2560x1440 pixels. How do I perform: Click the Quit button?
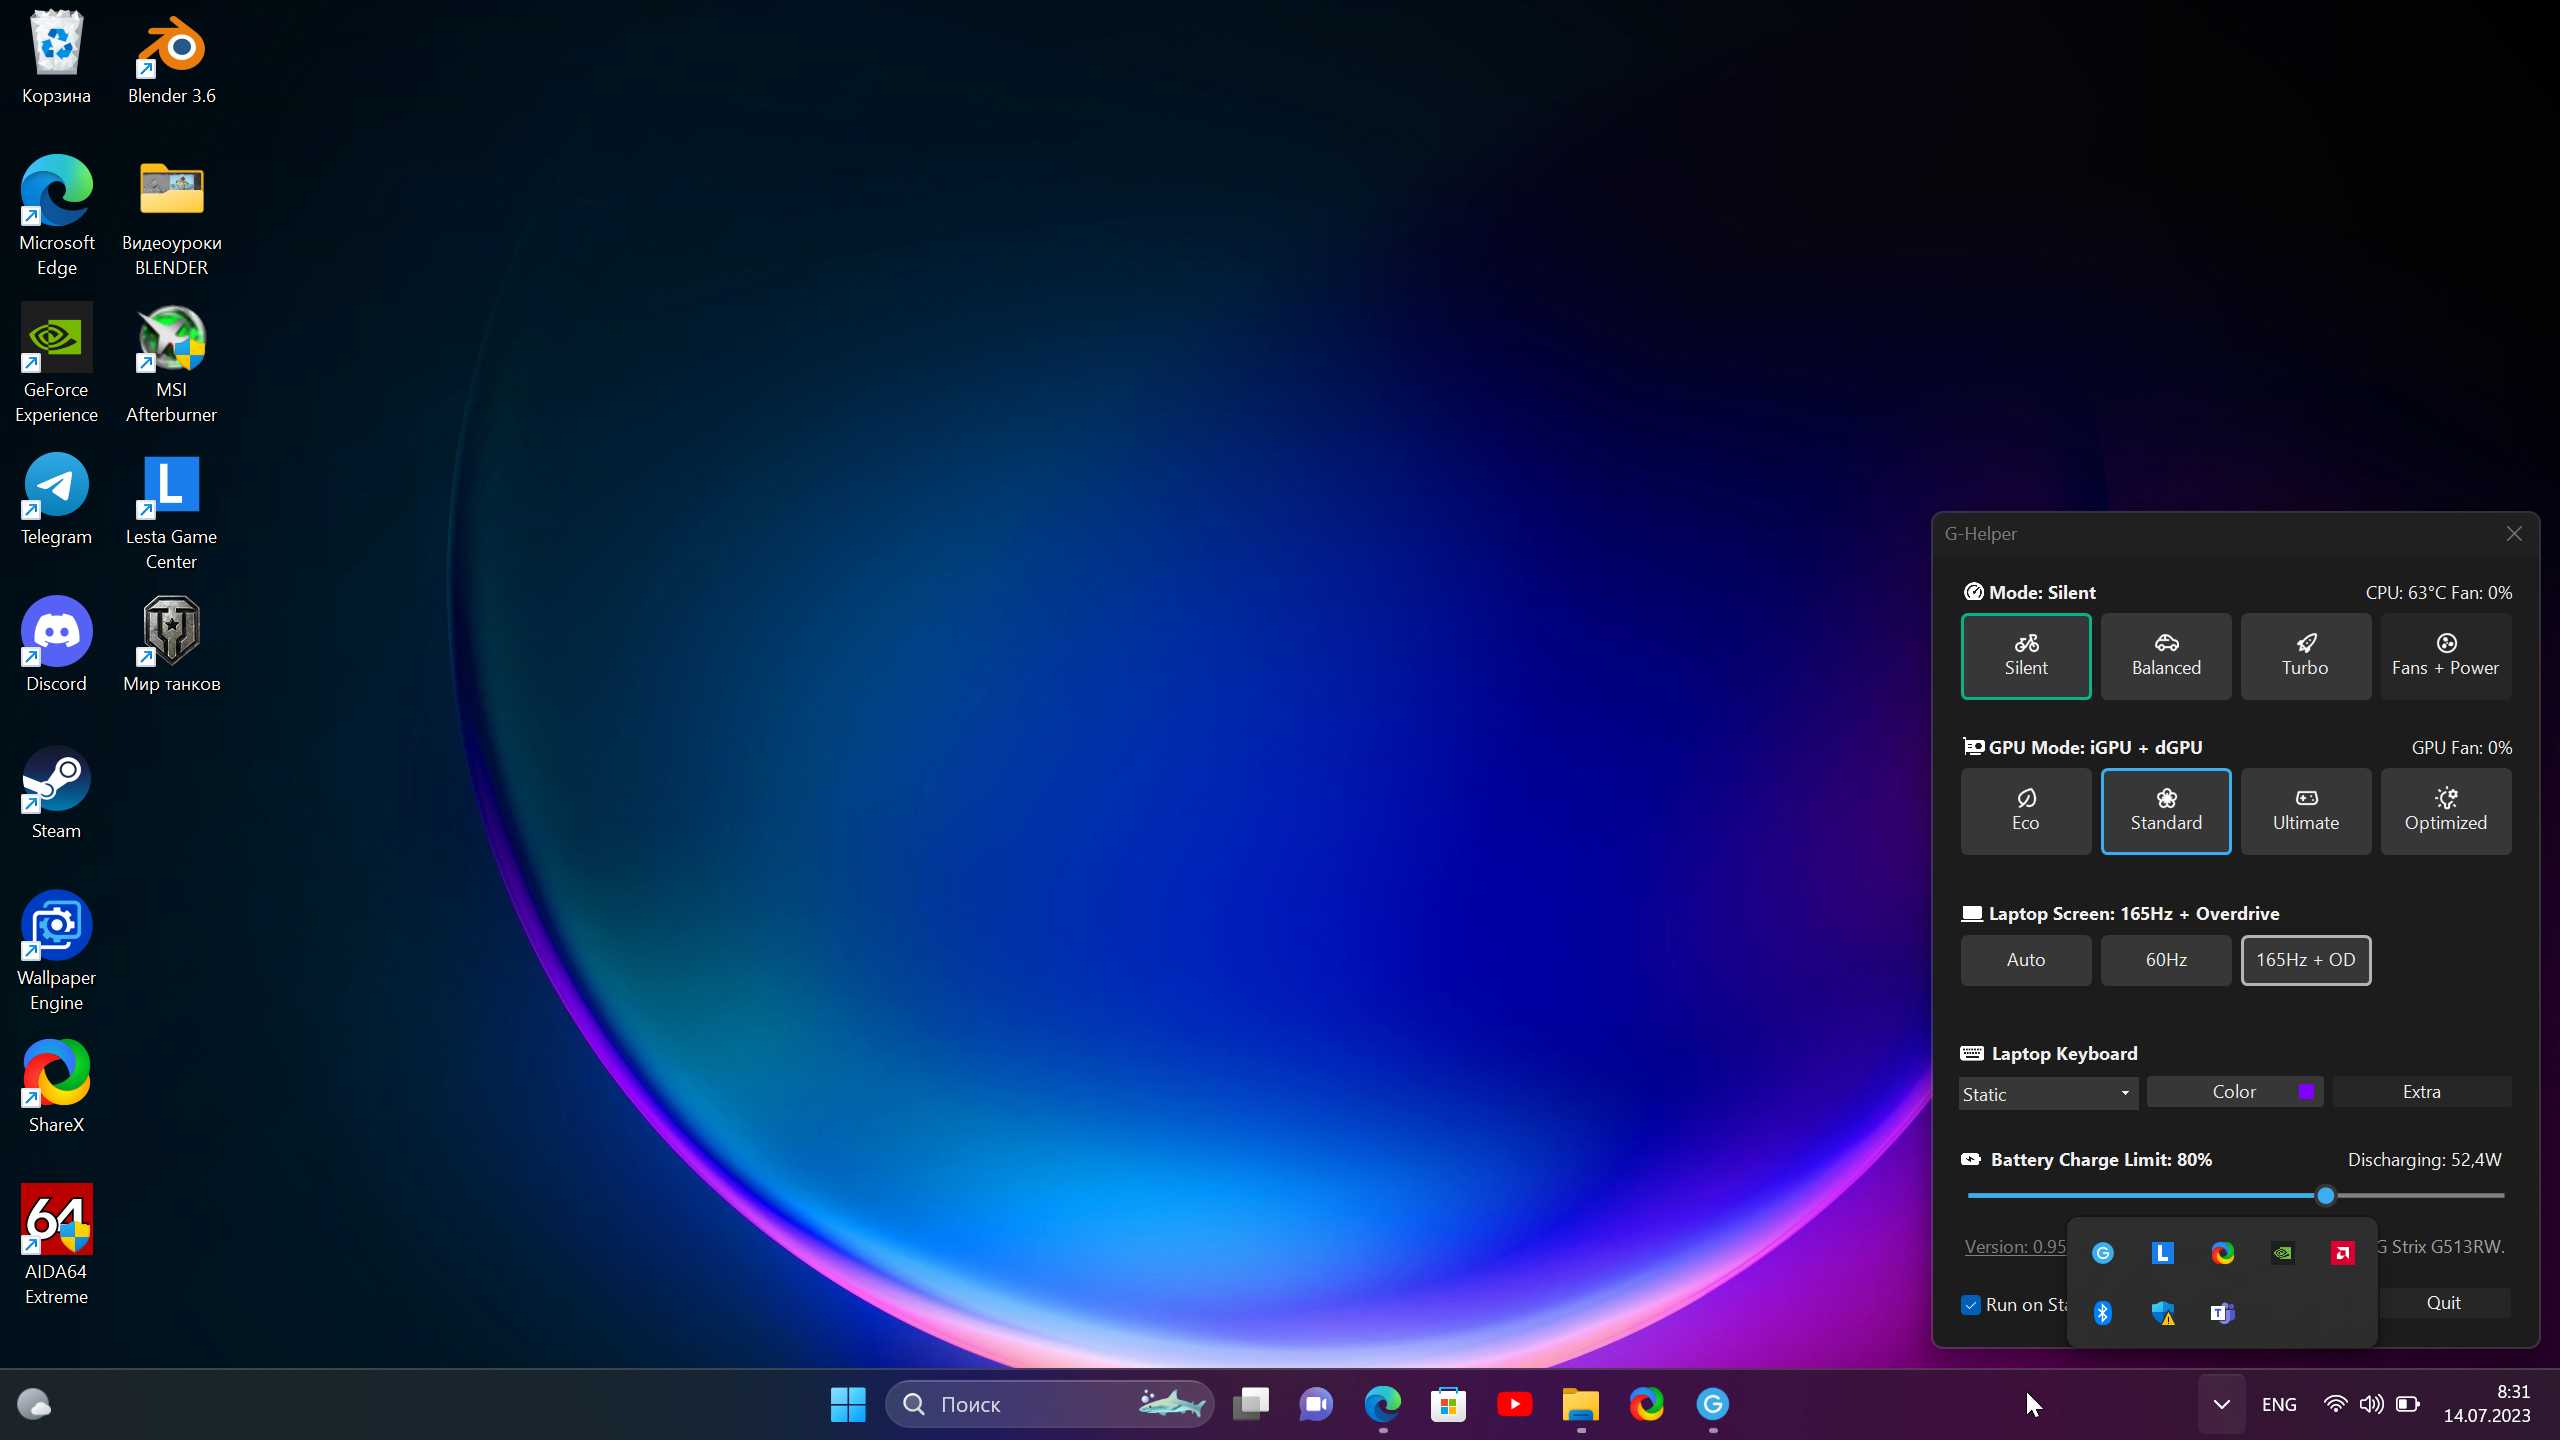tap(2443, 1303)
